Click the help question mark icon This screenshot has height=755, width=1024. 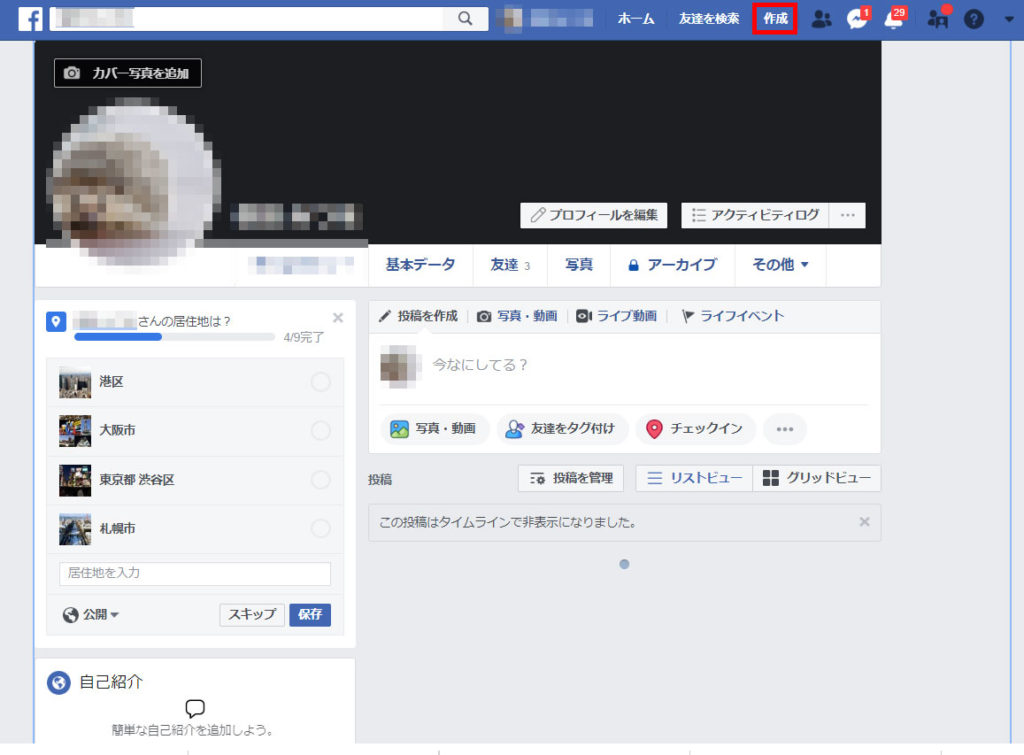(973, 19)
